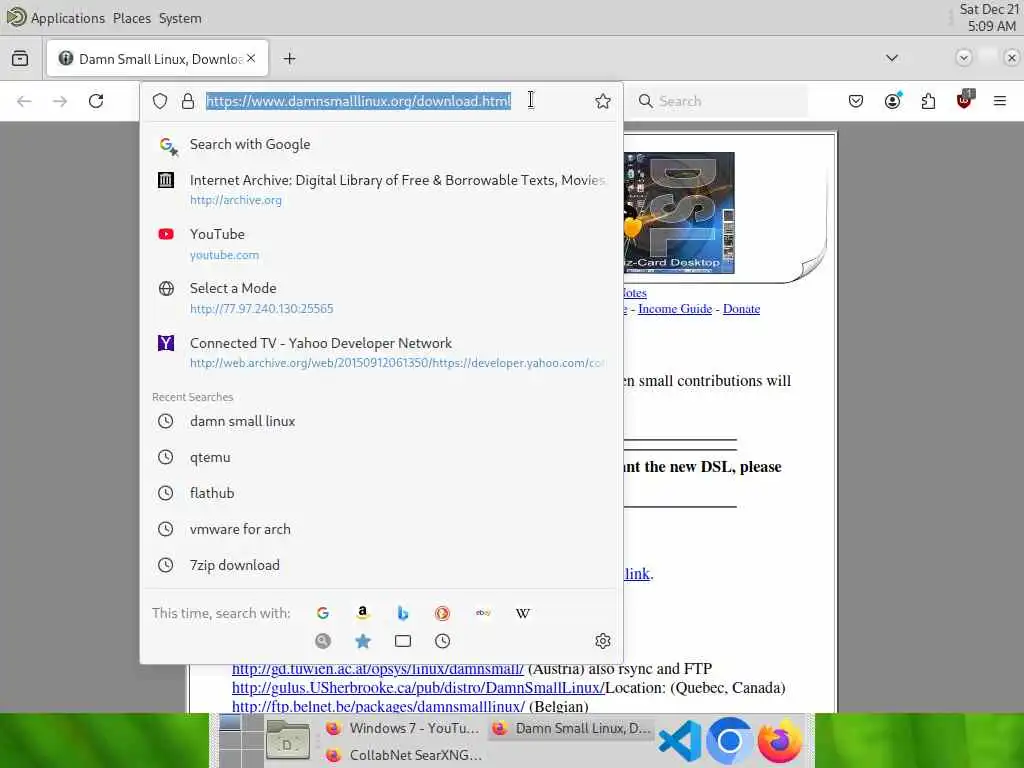Show site security padlock info
This screenshot has height=768, width=1024.
tap(188, 101)
